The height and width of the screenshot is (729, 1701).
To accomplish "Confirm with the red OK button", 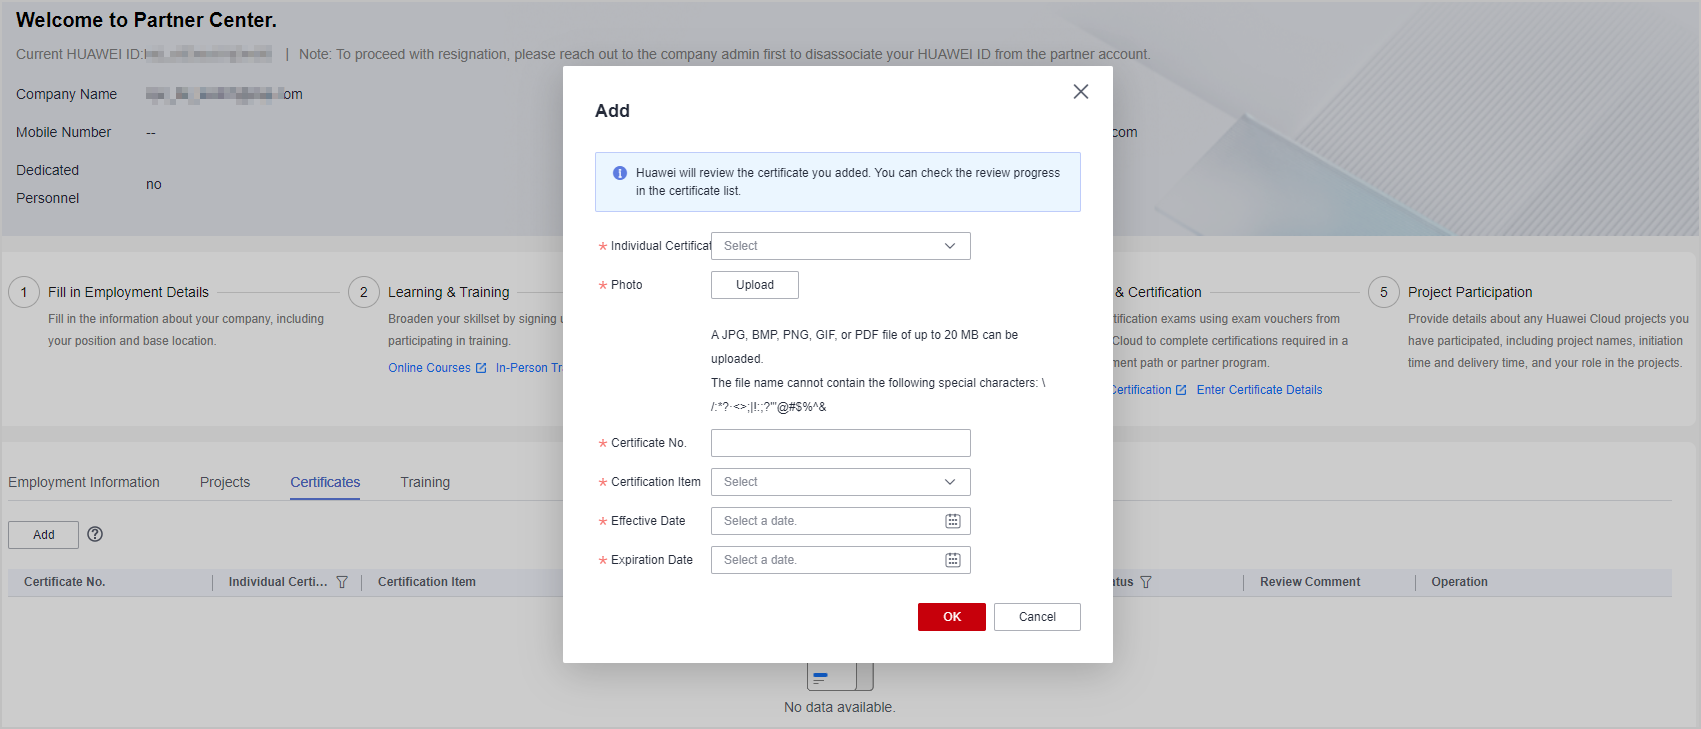I will pos(952,617).
